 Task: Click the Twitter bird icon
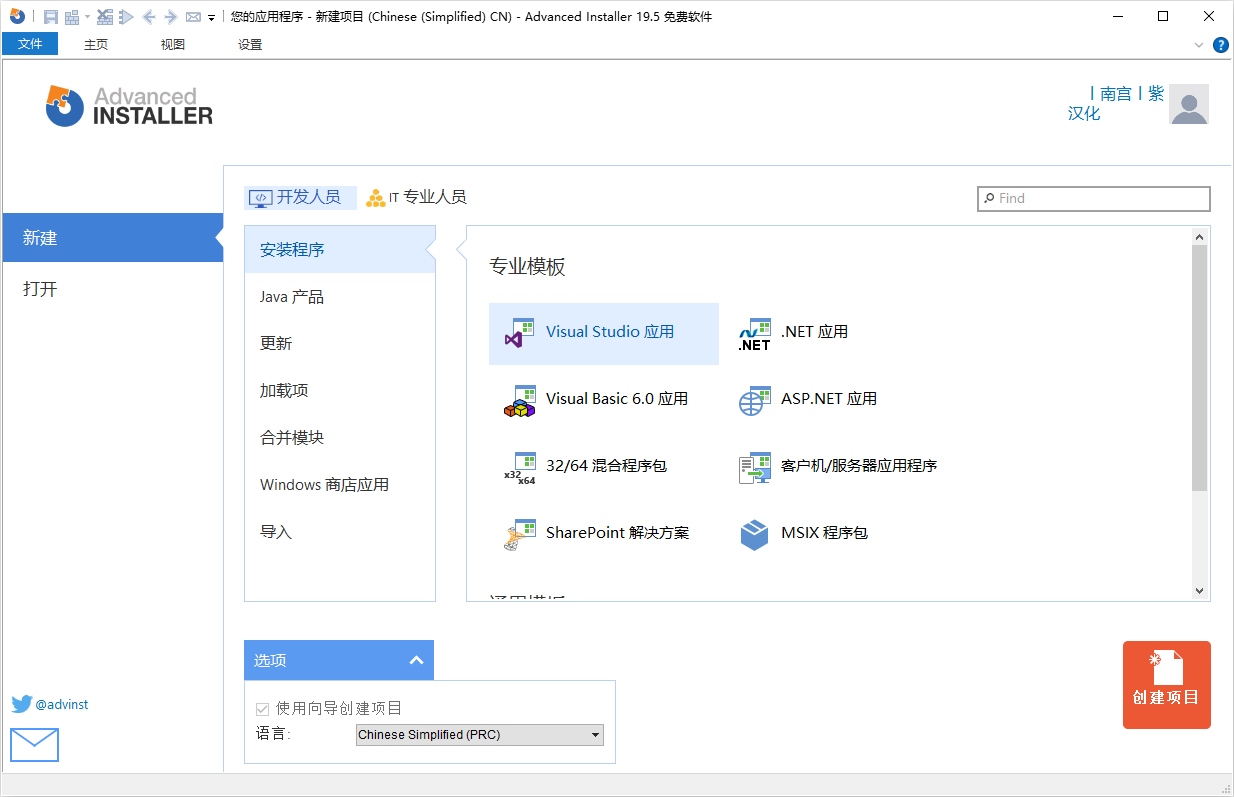(x=22, y=704)
